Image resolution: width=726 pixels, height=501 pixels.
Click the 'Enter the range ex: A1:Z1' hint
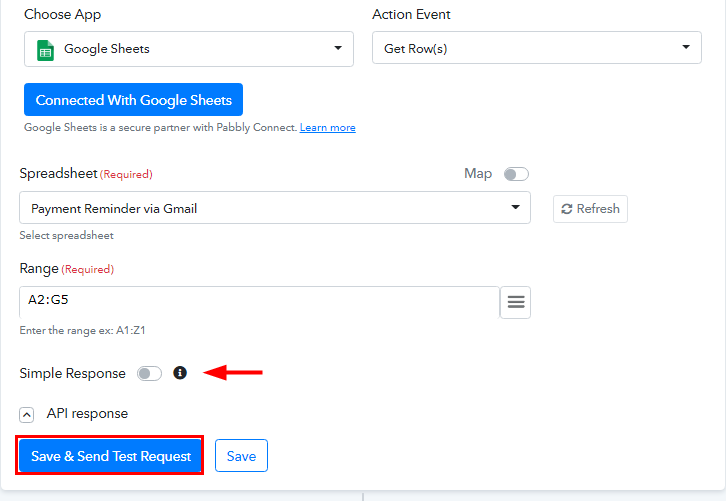tap(82, 331)
